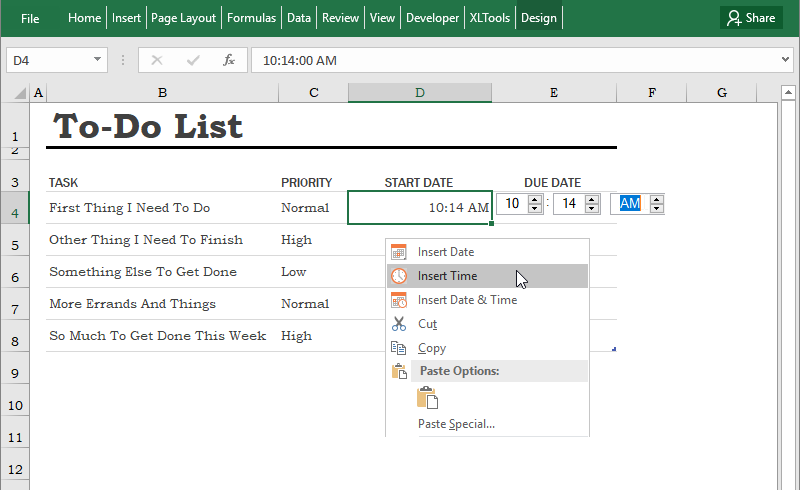
Task: Click the Insert Date calendar icon
Action: tap(399, 252)
